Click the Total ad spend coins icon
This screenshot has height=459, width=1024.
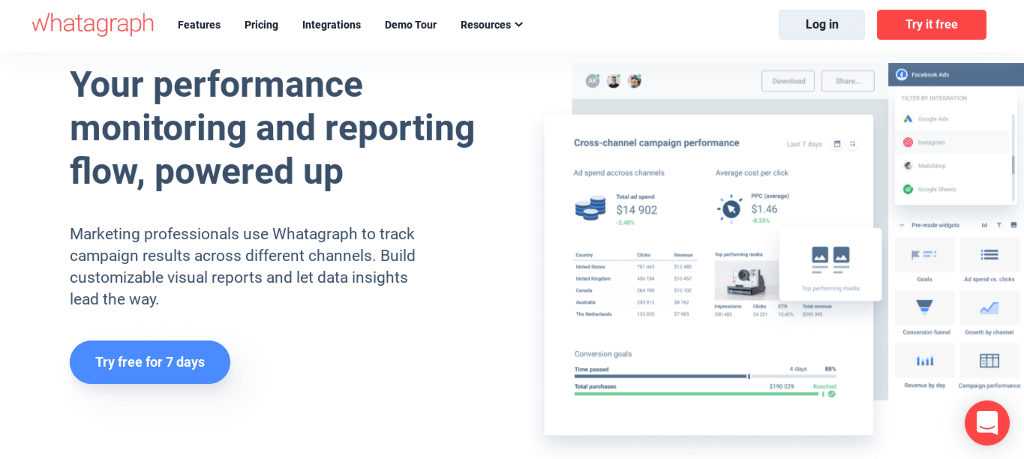point(590,208)
